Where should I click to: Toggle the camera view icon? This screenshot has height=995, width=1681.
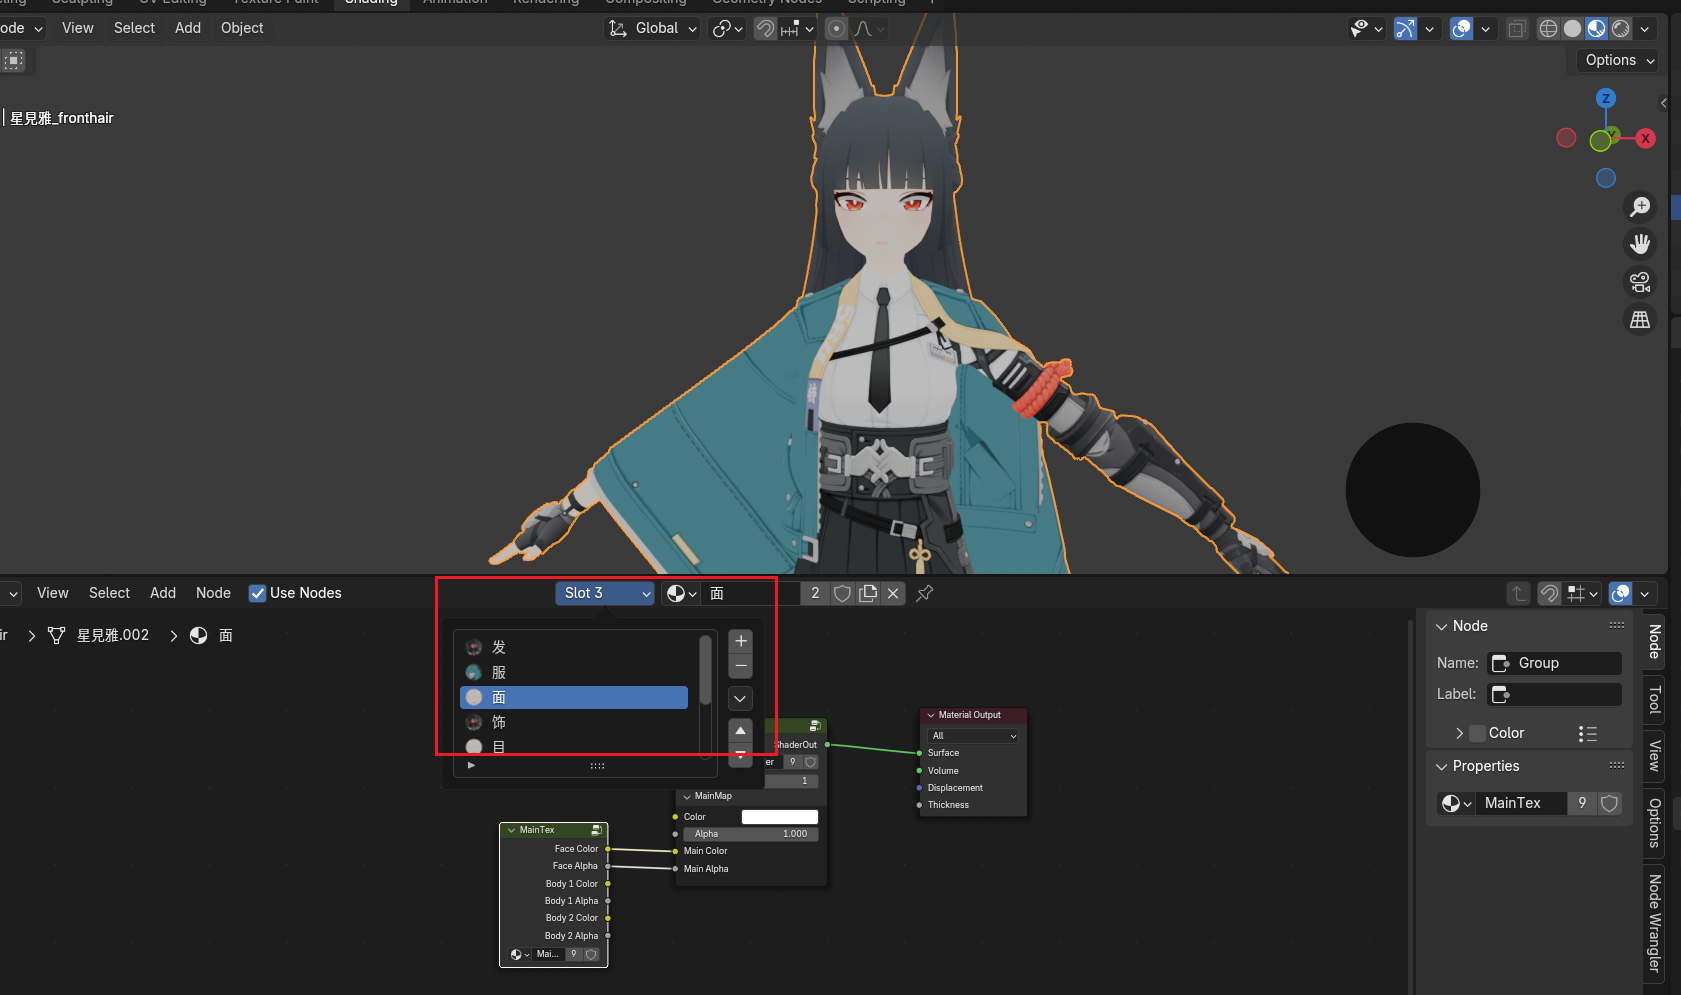pos(1640,282)
